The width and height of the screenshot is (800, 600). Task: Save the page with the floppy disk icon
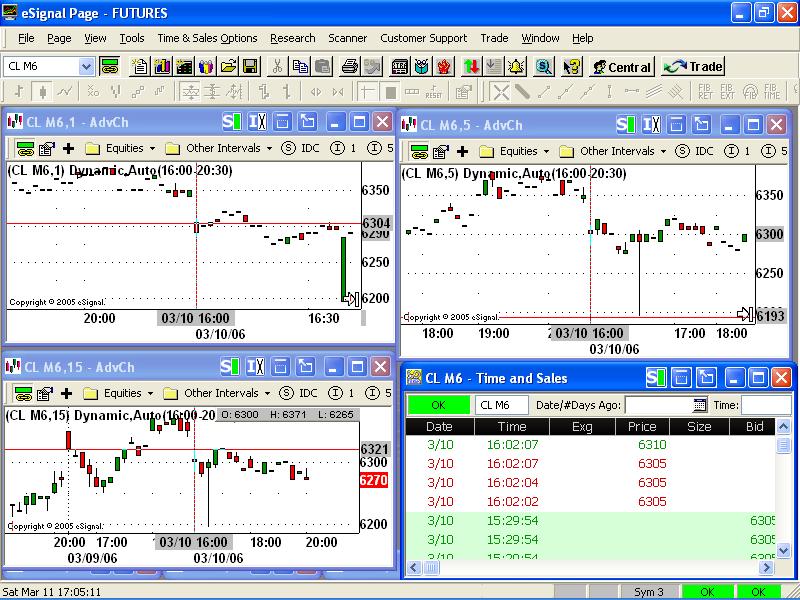tap(250, 66)
